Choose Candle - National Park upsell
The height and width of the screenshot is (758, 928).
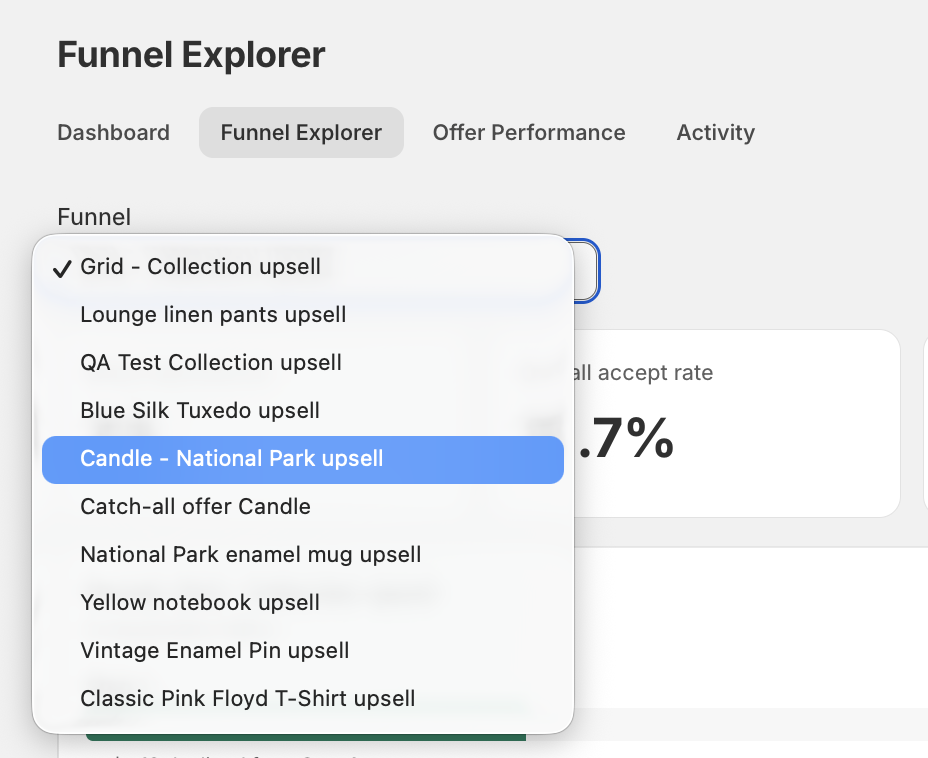pyautogui.click(x=302, y=459)
